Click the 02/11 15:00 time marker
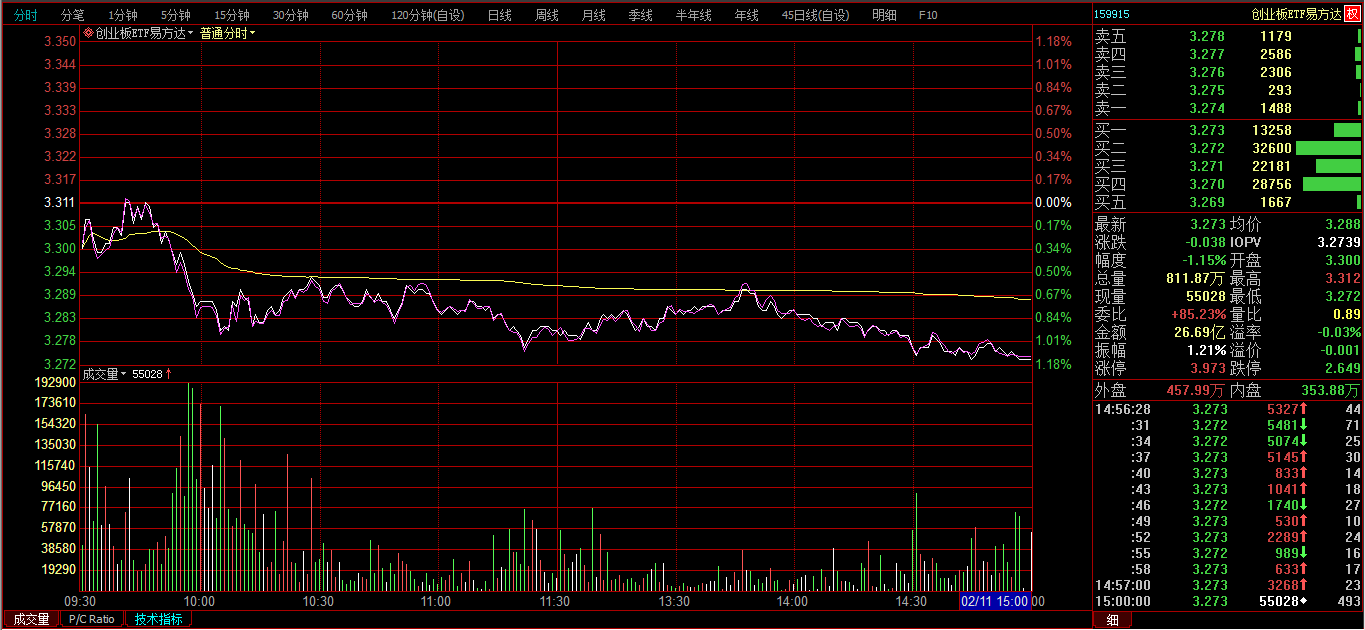The image size is (1365, 630). (994, 601)
